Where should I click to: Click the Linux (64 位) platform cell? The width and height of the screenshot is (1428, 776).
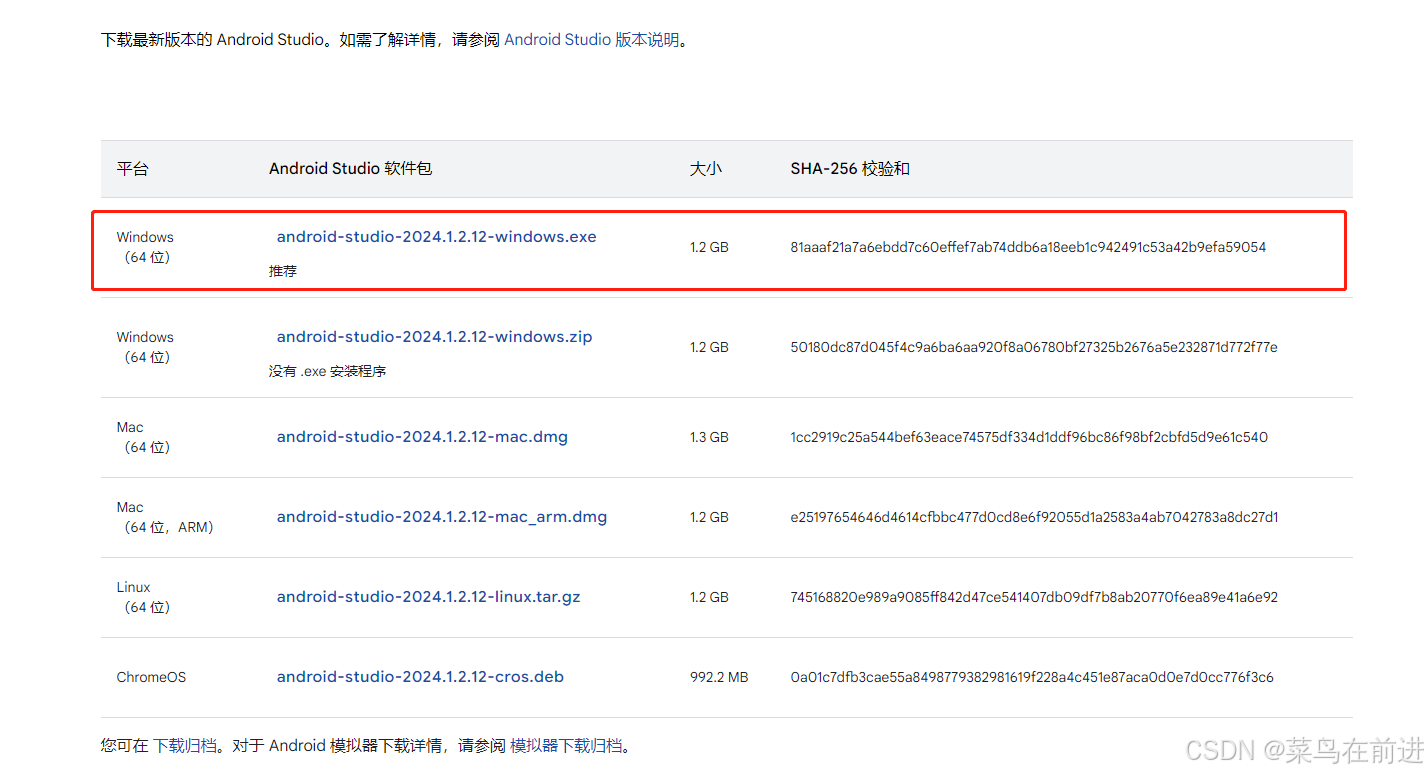(x=144, y=597)
